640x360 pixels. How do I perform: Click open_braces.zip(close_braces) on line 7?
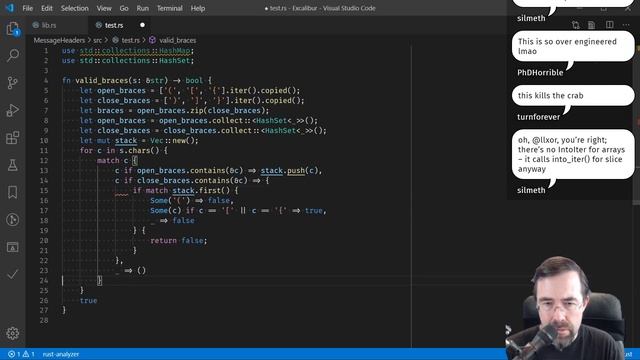pos(201,111)
